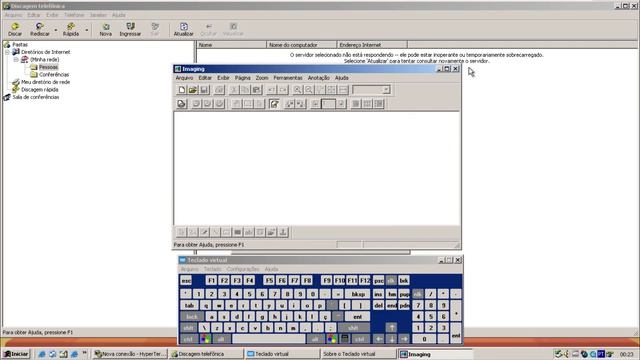Select Discagem rápida in the tree
Viewport: 640px width, 360px height.
point(40,90)
